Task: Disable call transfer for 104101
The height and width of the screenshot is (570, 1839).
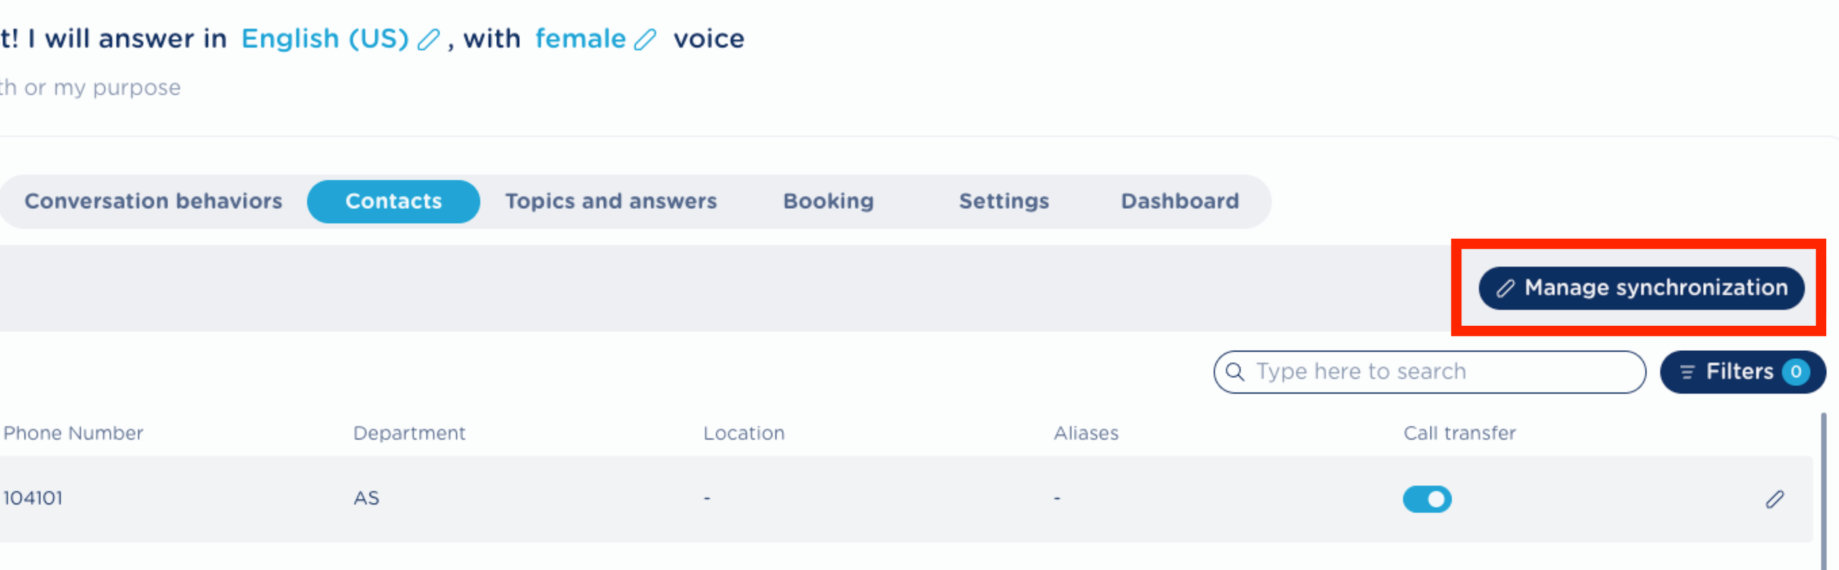Action: (1427, 499)
